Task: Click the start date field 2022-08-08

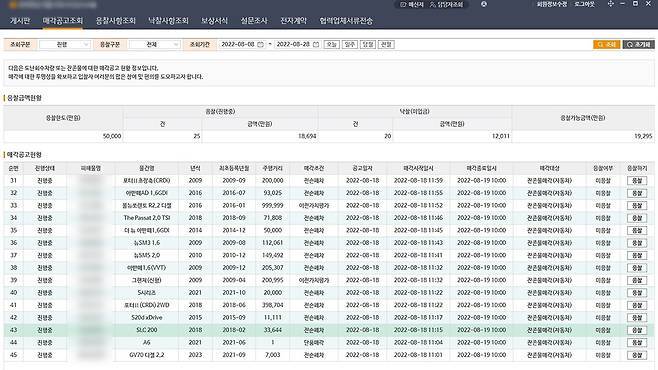Action: 238,44
